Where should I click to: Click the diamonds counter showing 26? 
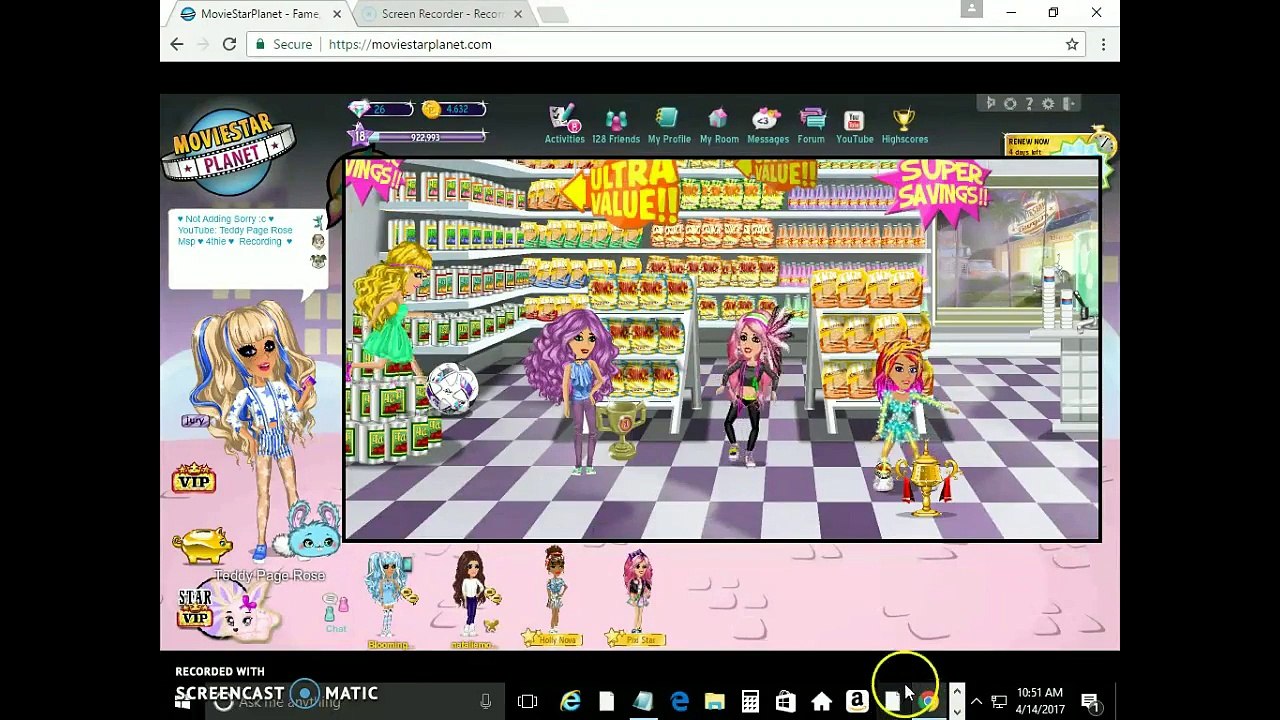point(381,109)
